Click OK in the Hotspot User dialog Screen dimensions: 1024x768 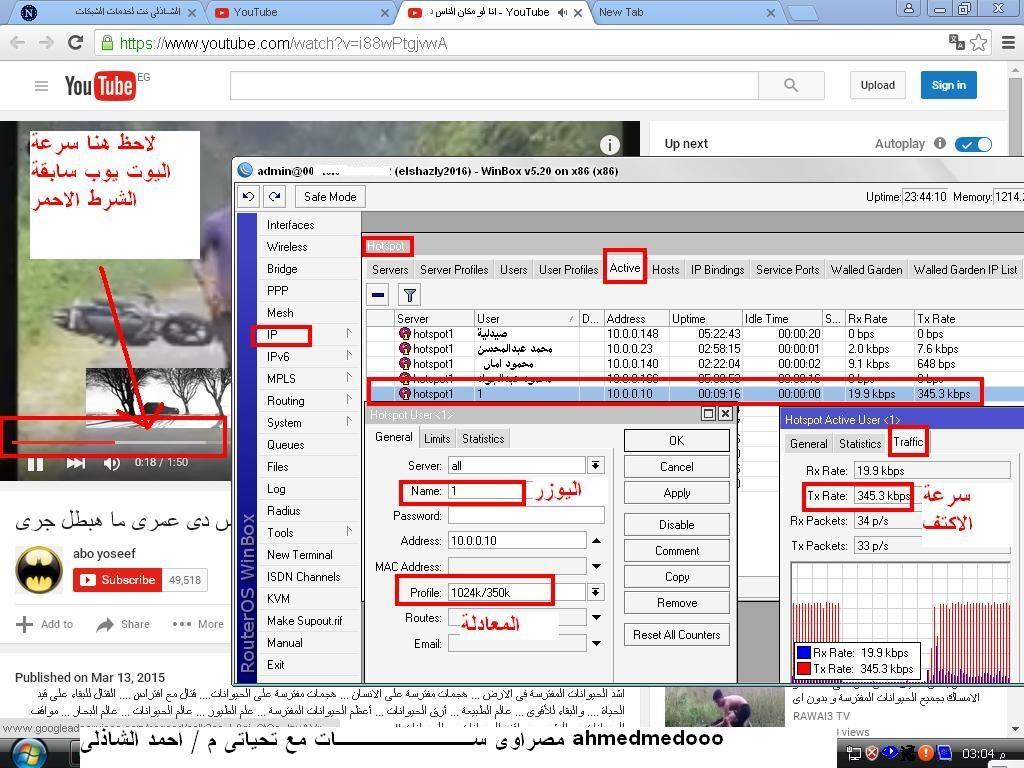[x=677, y=441]
